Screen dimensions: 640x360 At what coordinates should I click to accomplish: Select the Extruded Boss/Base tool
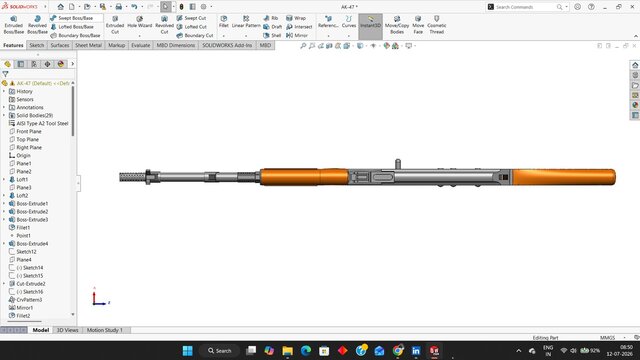[x=13, y=25]
